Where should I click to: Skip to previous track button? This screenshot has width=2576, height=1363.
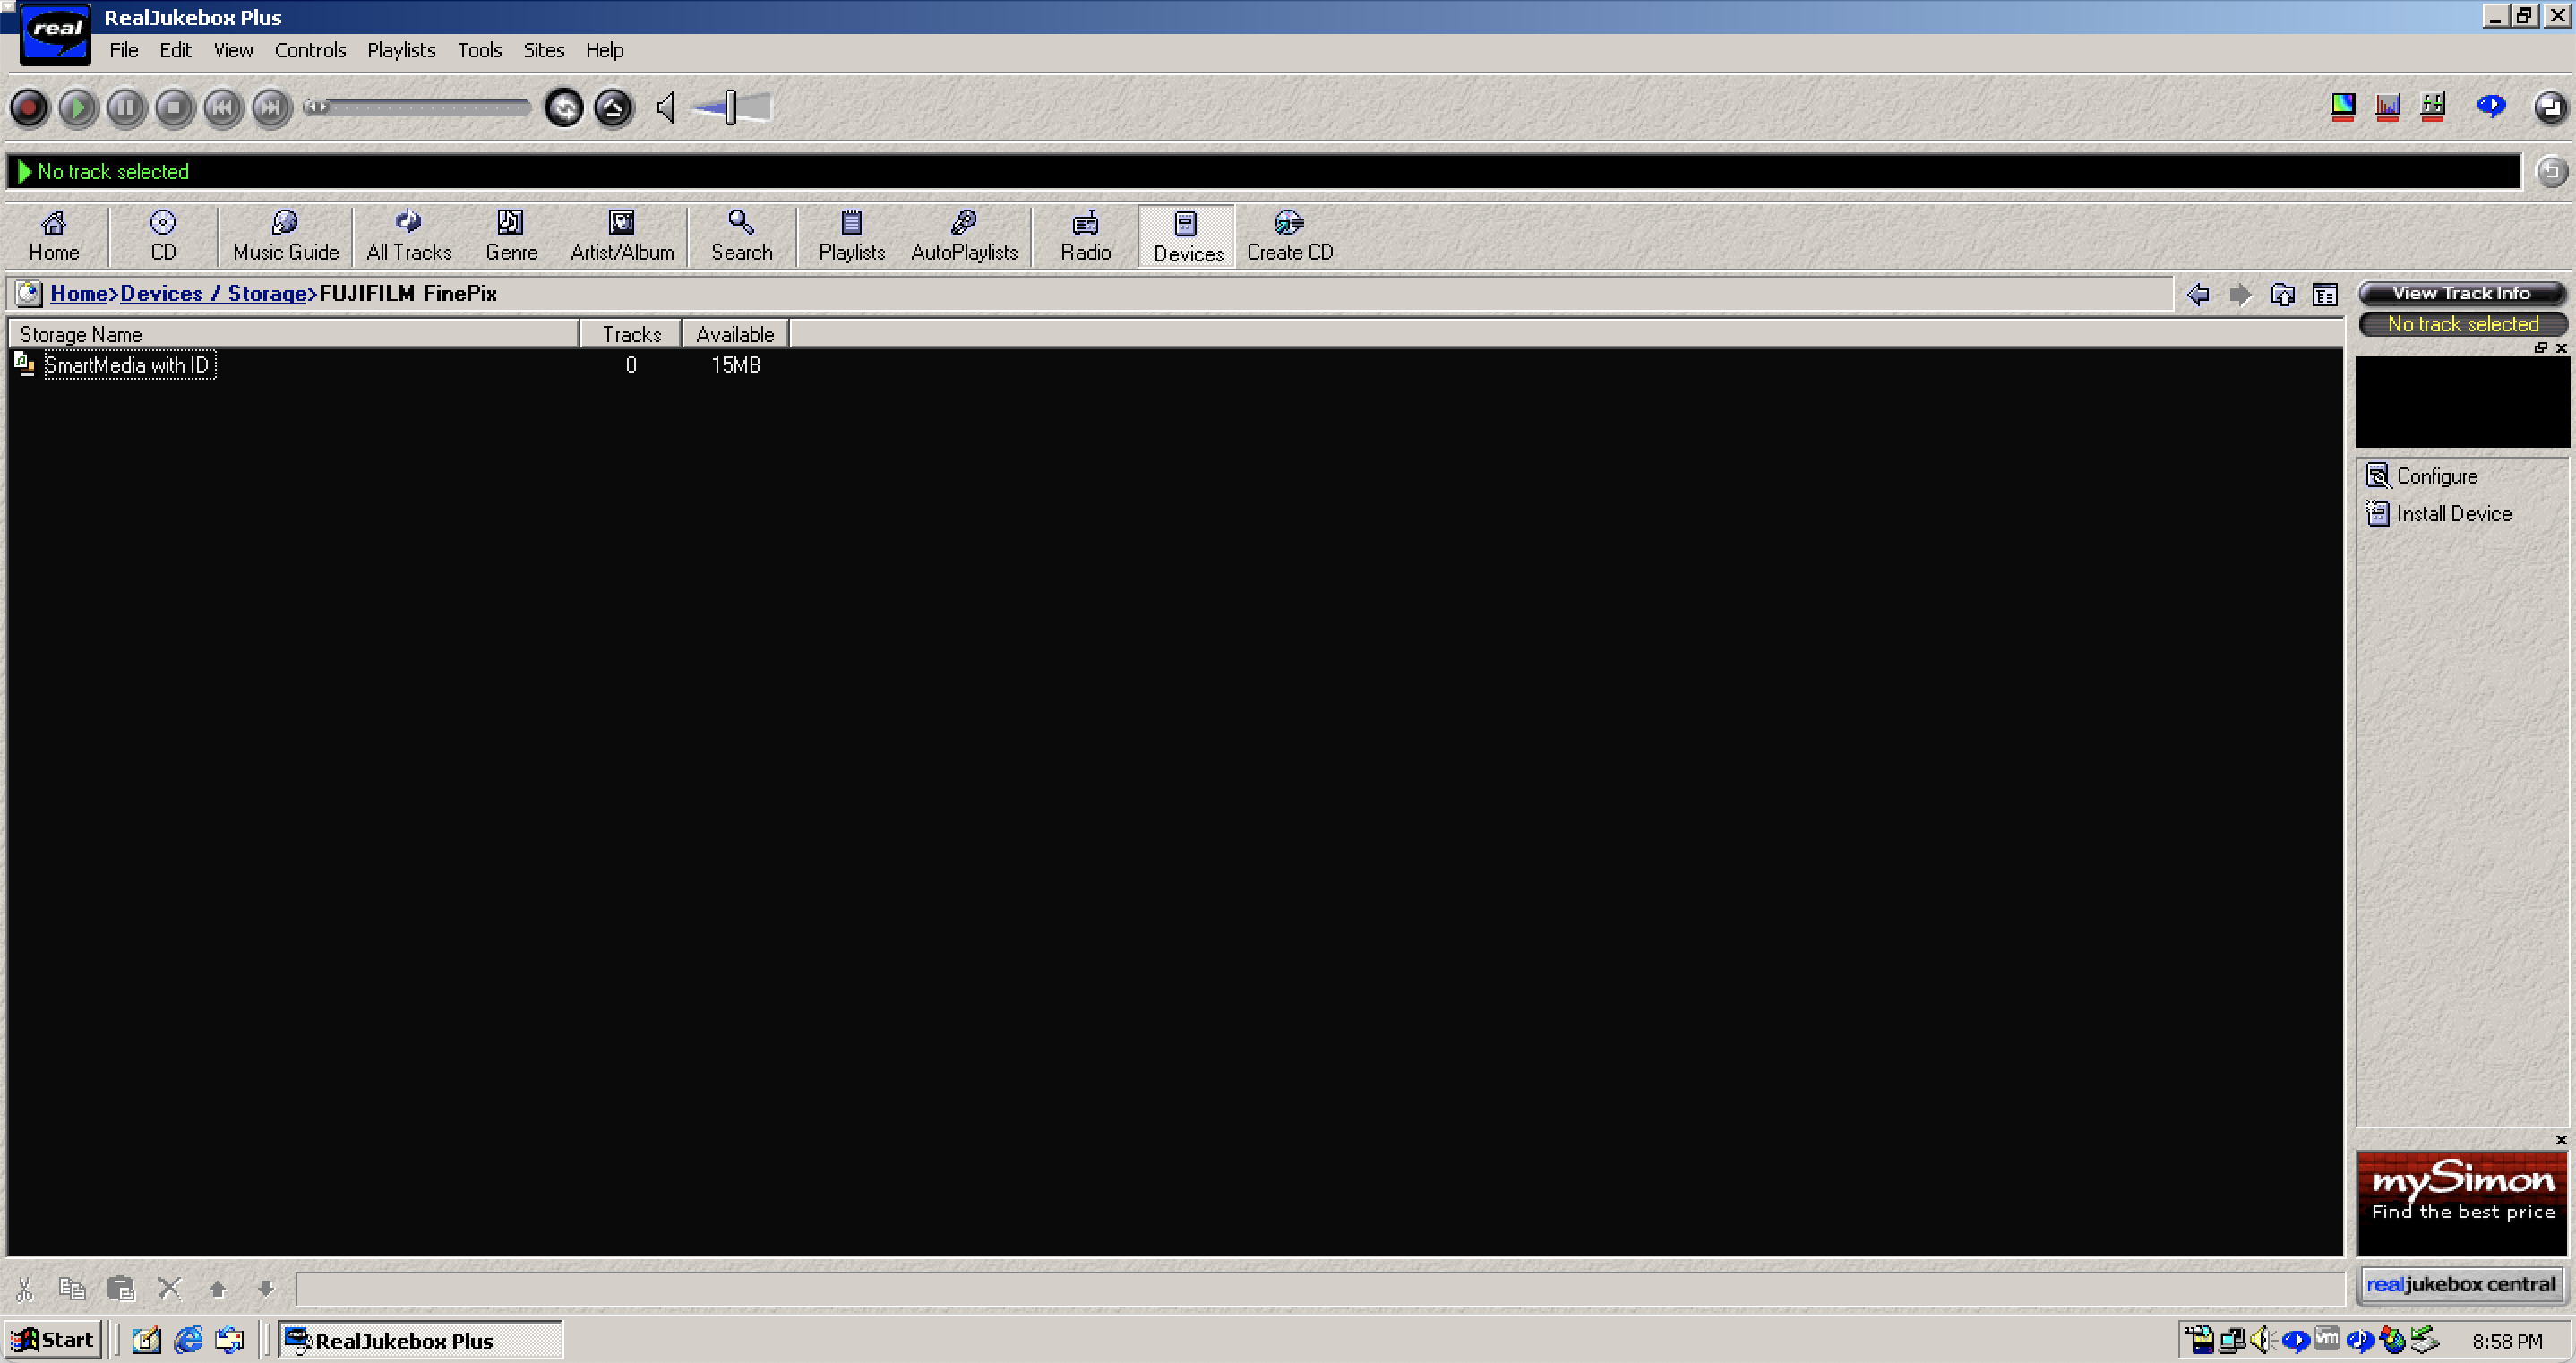click(223, 108)
